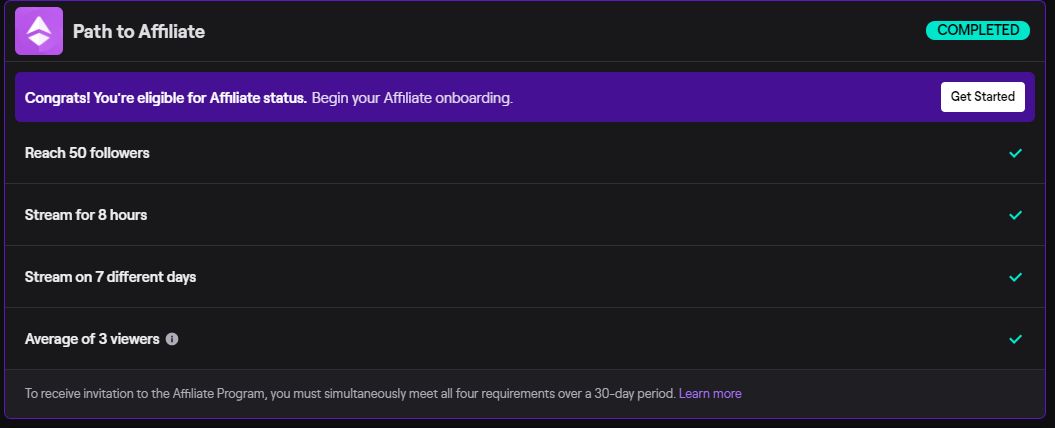The height and width of the screenshot is (428, 1055).
Task: Click the Path to Affiliate heading
Action: [x=139, y=32]
